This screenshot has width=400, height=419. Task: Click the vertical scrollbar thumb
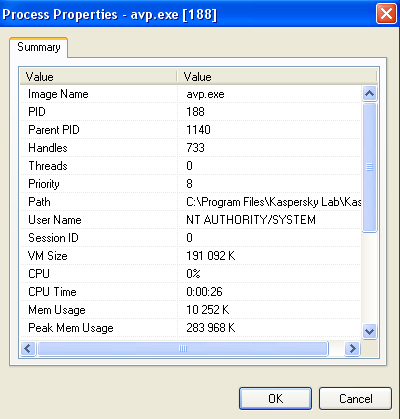tap(369, 167)
